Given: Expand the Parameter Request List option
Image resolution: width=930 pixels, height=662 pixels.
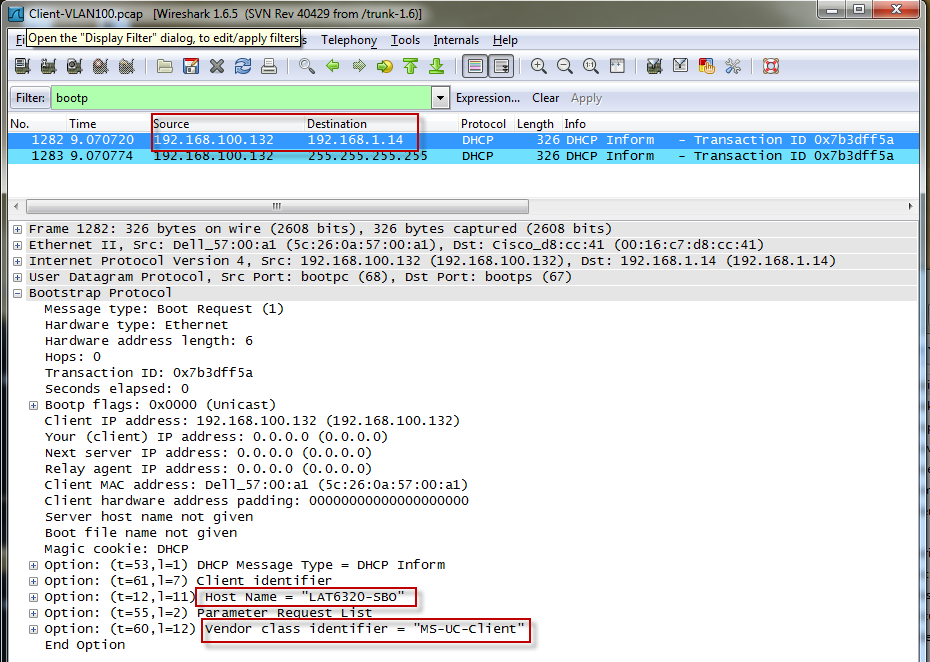Looking at the screenshot, I should click(x=34, y=613).
